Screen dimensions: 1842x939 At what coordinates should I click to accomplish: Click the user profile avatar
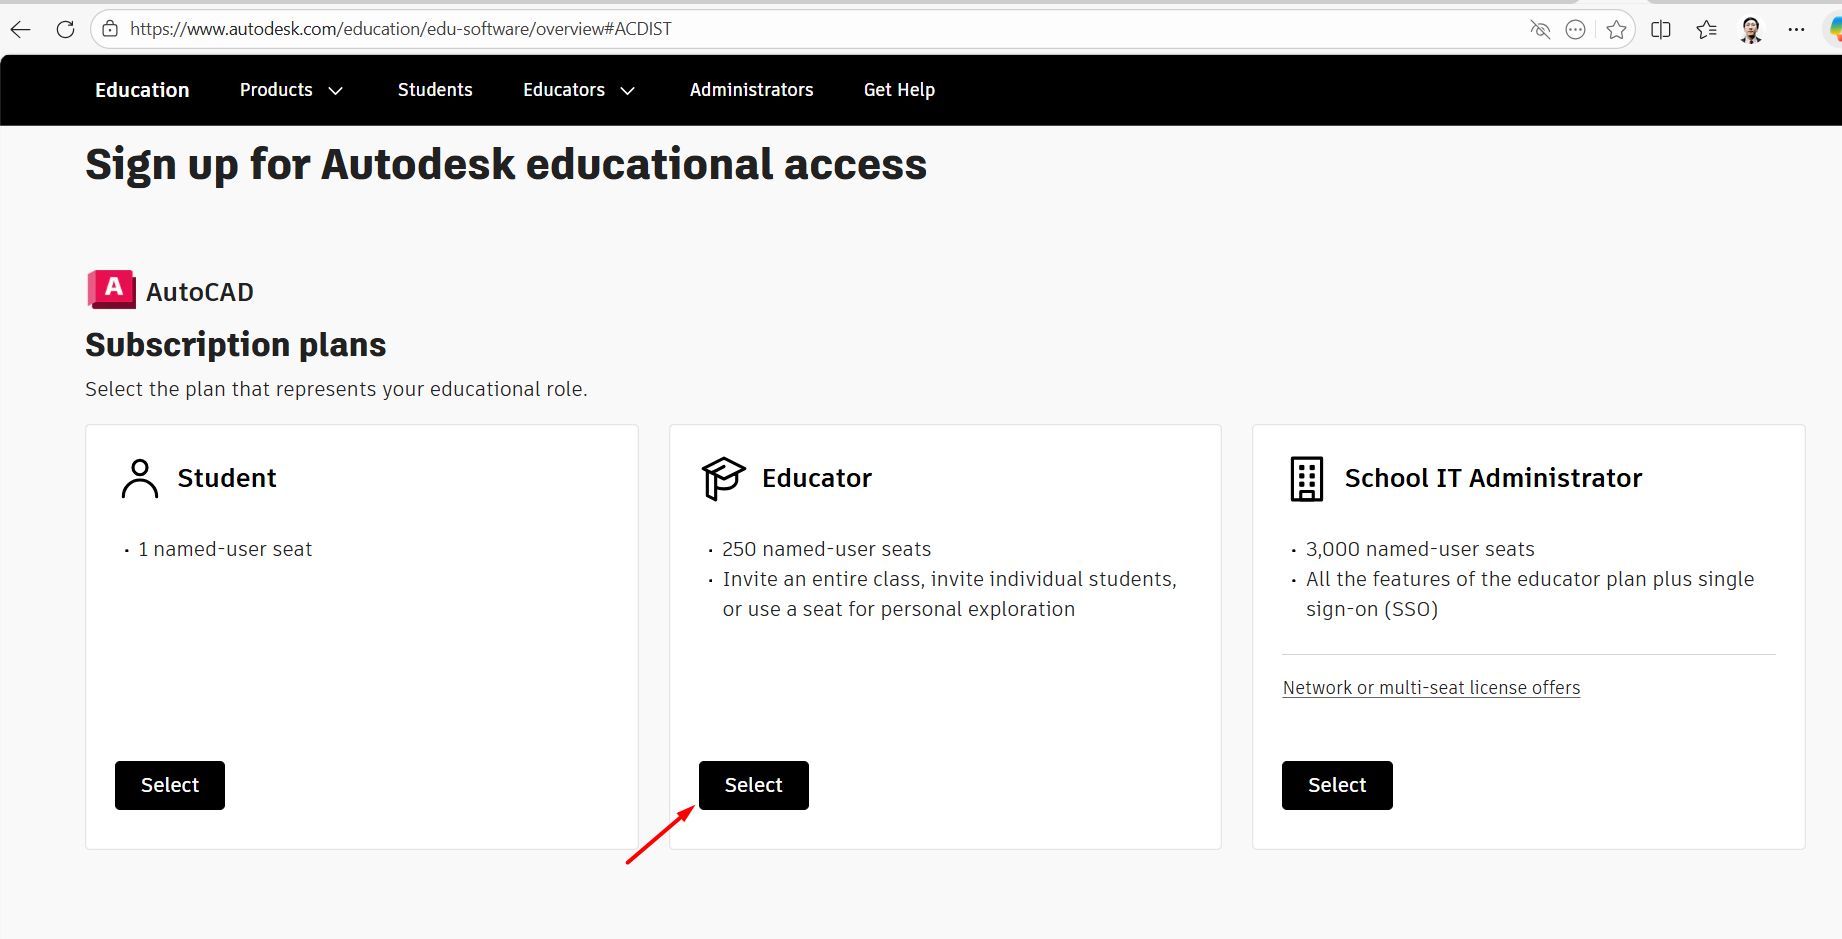(x=1751, y=29)
